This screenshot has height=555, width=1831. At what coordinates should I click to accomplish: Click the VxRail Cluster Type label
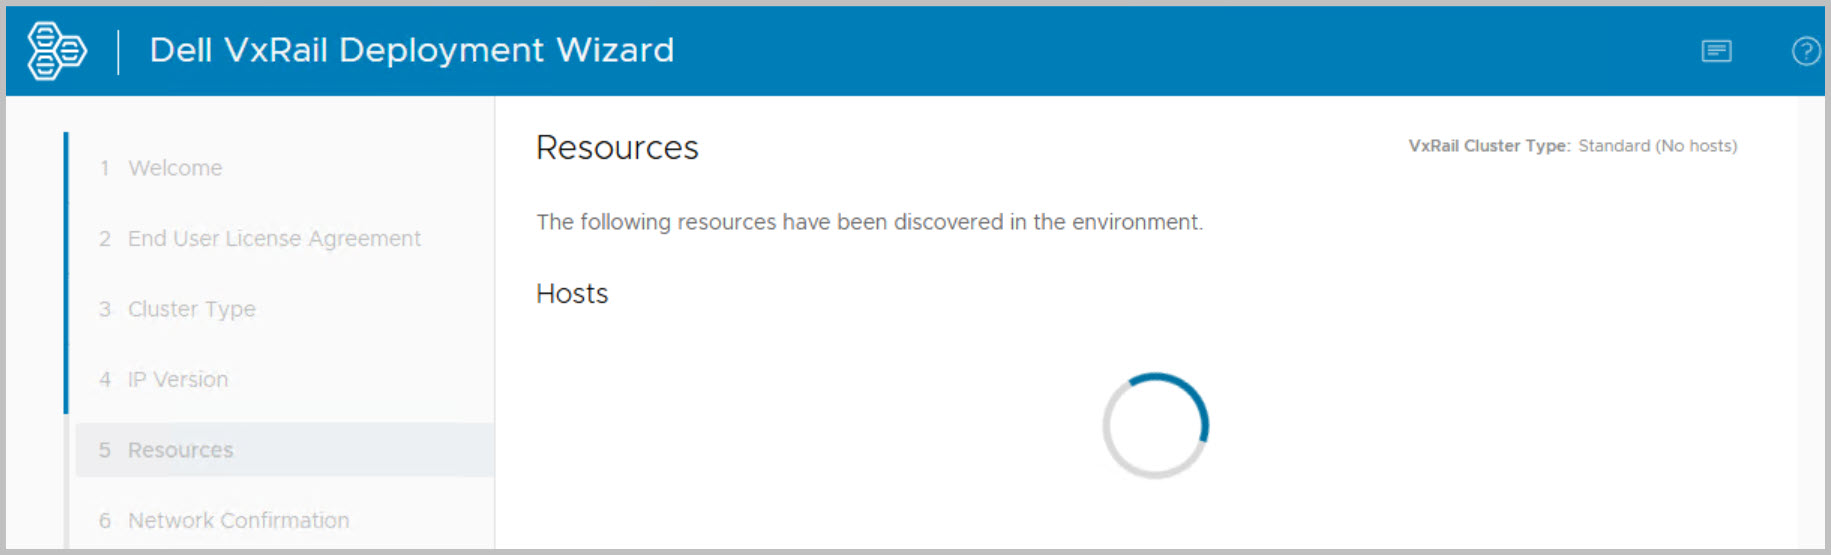(x=1489, y=146)
